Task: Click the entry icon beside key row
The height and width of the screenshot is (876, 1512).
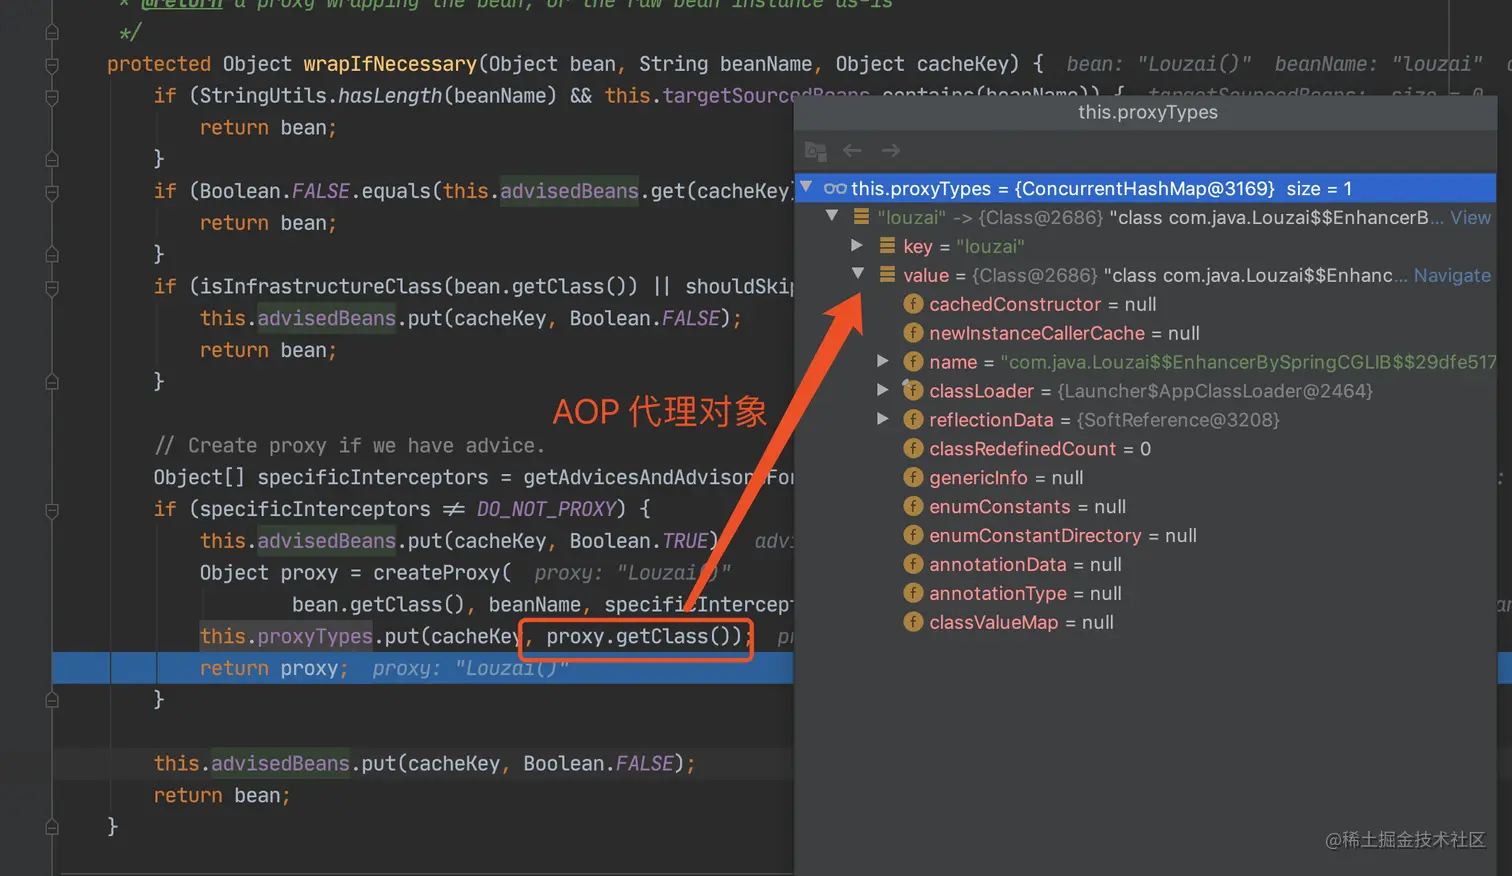Action: (887, 245)
